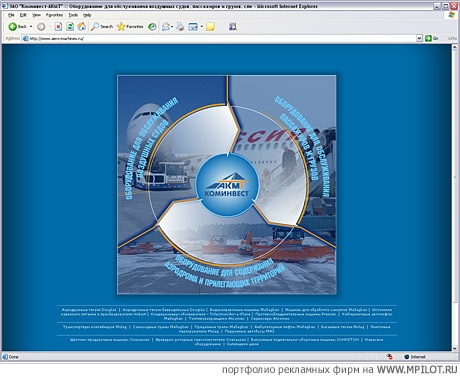Expand the Mail button dropdown arrow

coord(172,27)
